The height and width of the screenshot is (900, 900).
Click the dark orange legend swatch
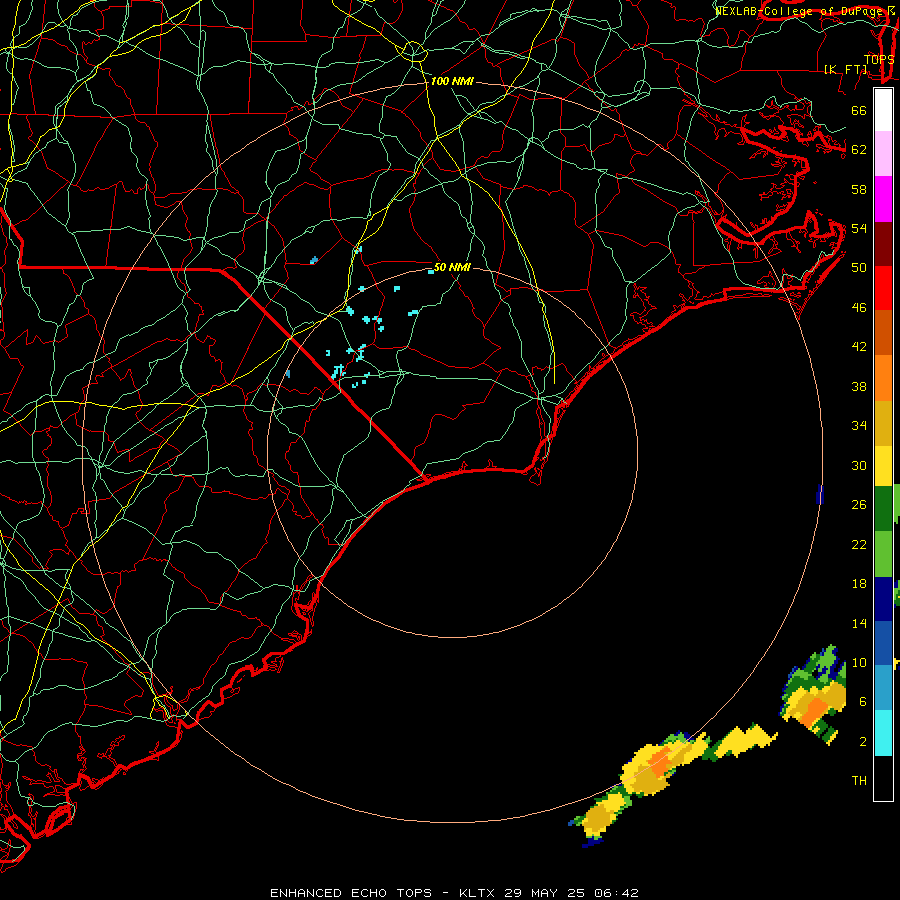click(883, 332)
